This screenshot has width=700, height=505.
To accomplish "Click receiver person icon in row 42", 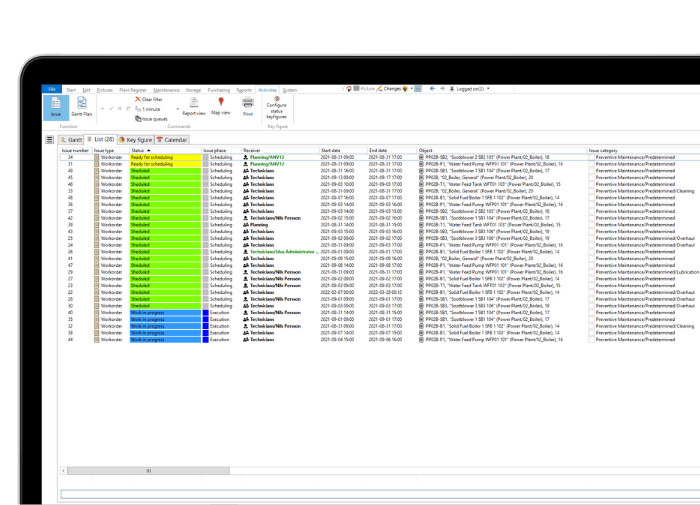I will [x=246, y=218].
